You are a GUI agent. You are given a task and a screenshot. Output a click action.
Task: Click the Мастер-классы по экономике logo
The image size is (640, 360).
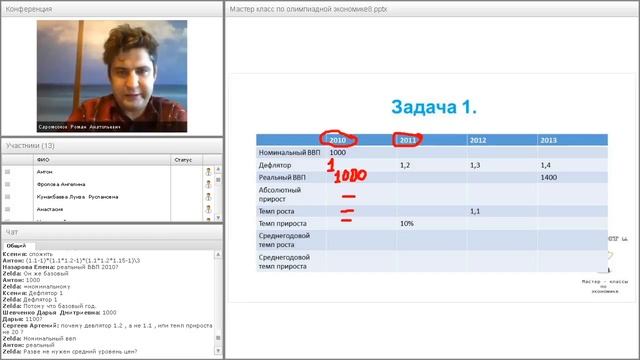coord(605,286)
